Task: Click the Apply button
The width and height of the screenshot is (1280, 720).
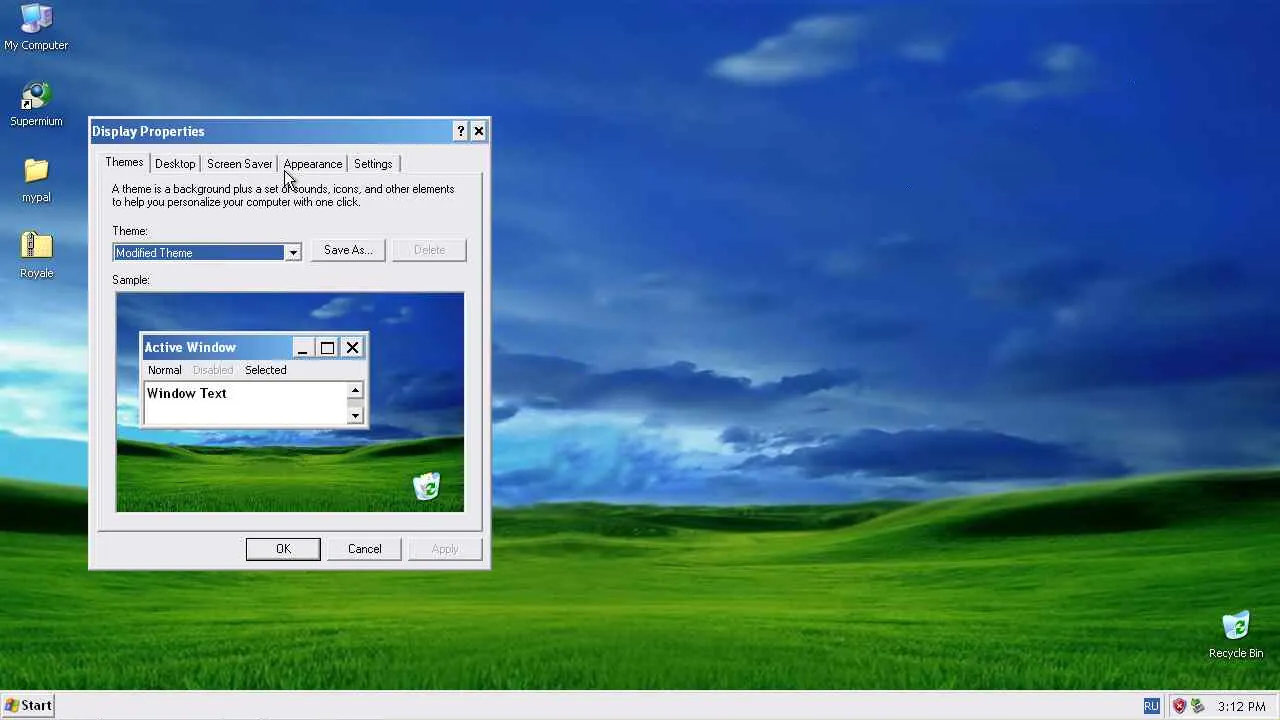Action: coord(445,549)
